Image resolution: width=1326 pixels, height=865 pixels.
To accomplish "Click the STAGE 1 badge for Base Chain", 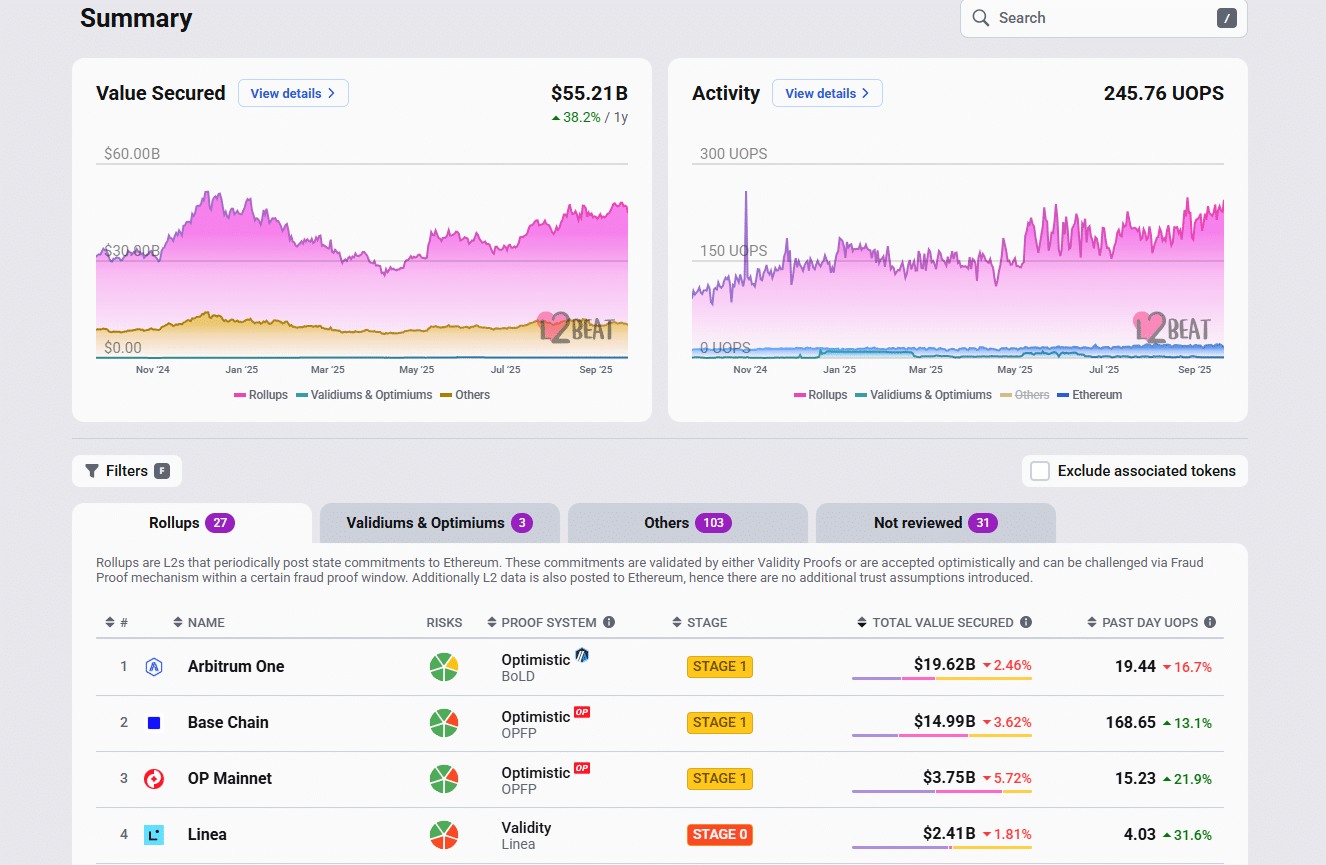I will tap(720, 723).
